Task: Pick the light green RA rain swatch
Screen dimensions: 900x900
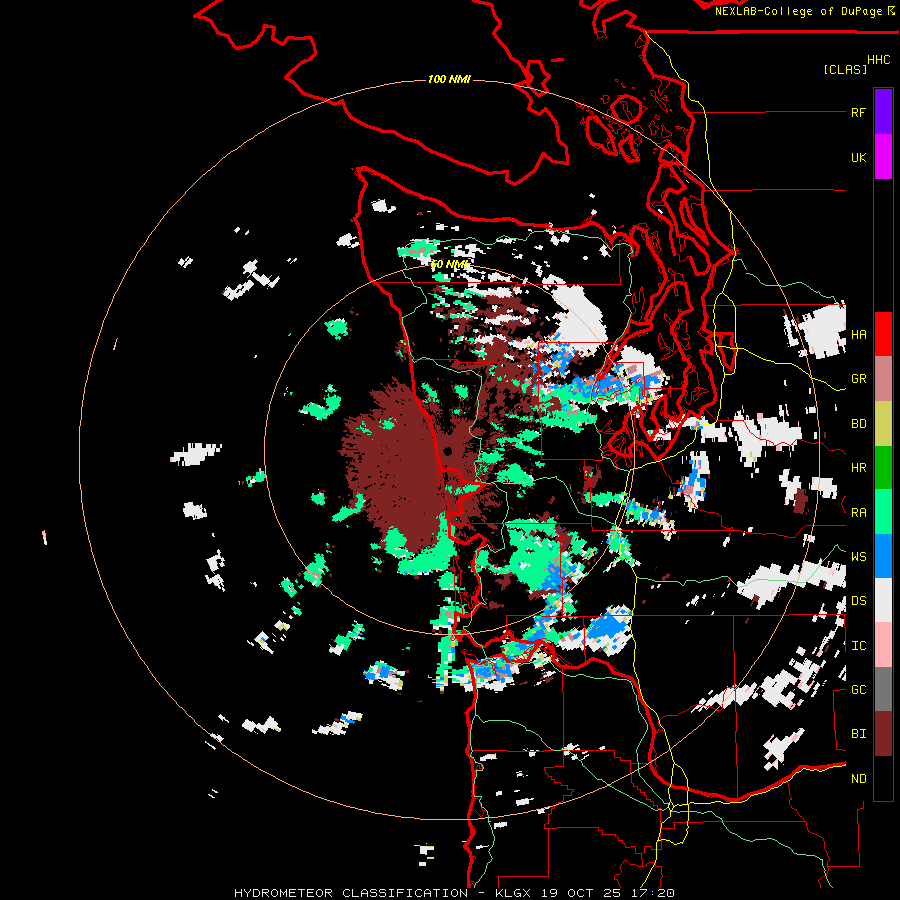Action: coord(883,512)
